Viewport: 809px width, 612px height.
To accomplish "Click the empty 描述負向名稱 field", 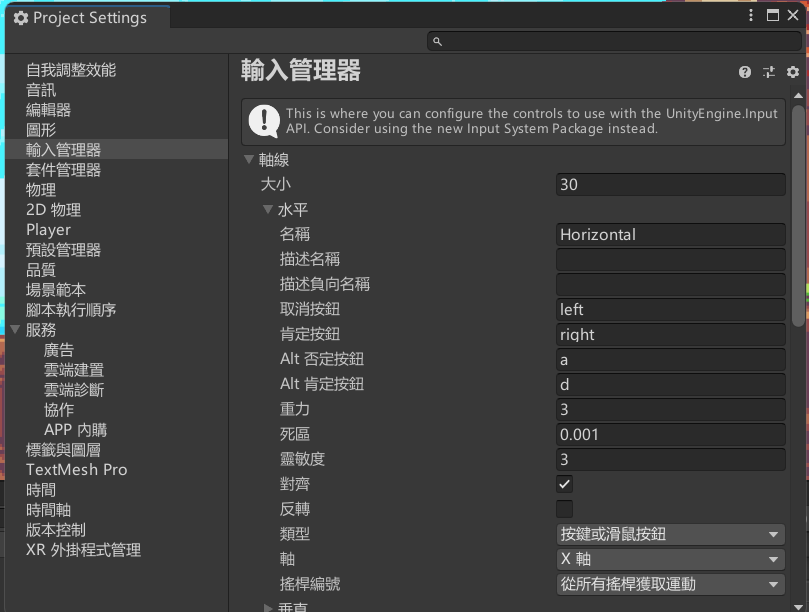I will pyautogui.click(x=671, y=284).
